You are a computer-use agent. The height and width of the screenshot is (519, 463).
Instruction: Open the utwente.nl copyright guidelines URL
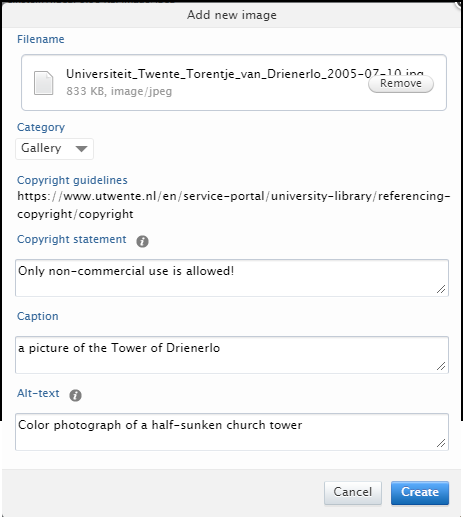coord(233,205)
